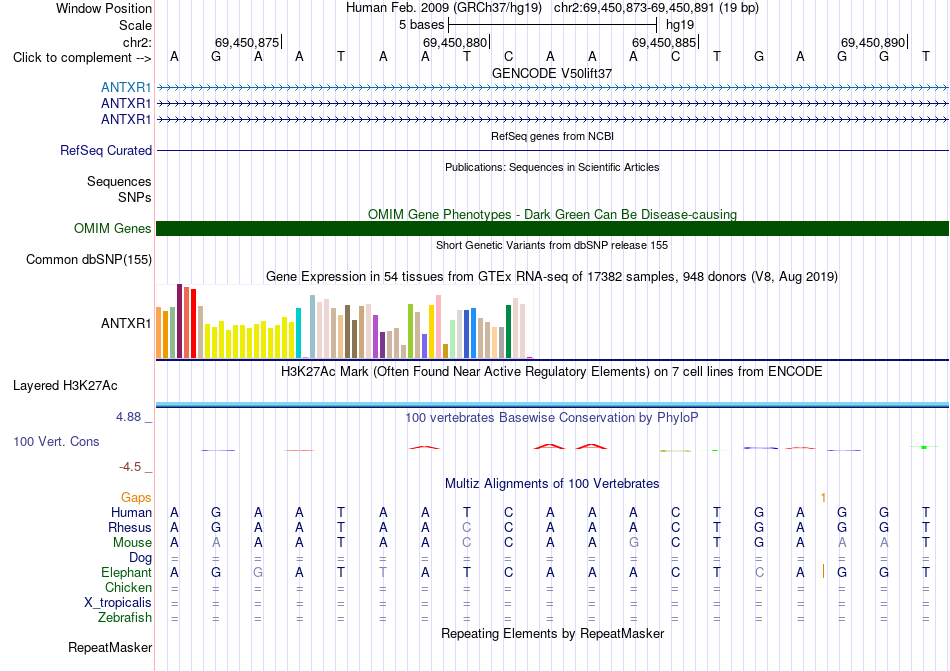This screenshot has height=671, width=950.
Task: Click the Mouse species row label
Action: tap(132, 543)
